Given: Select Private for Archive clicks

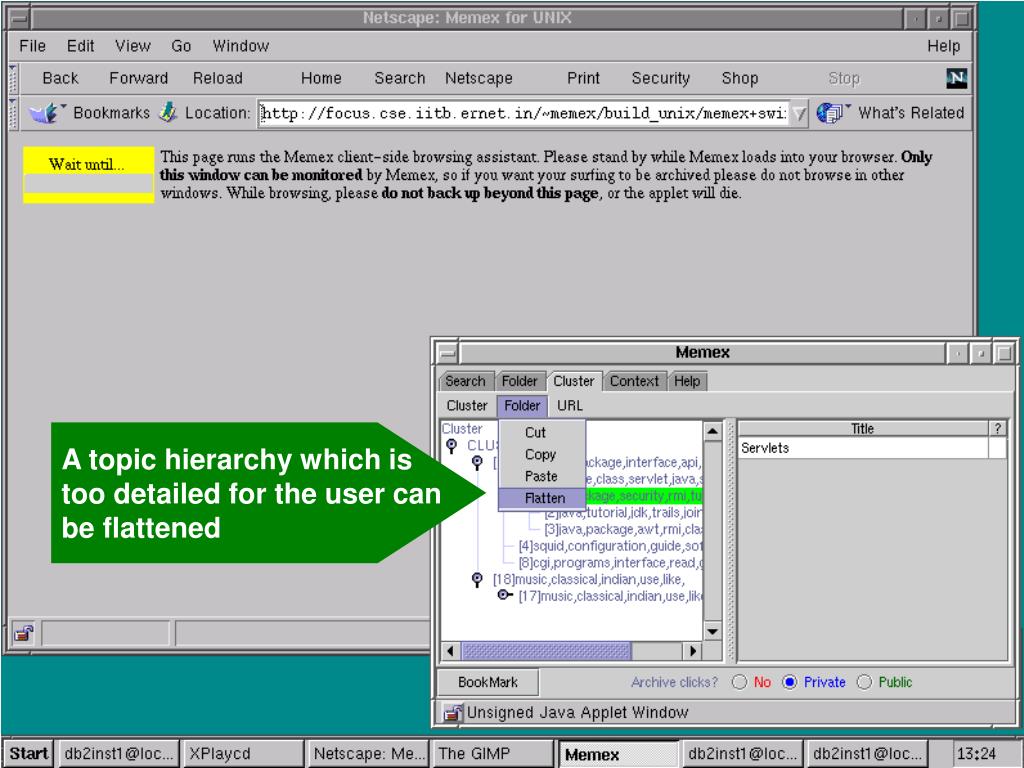Looking at the screenshot, I should pos(790,682).
